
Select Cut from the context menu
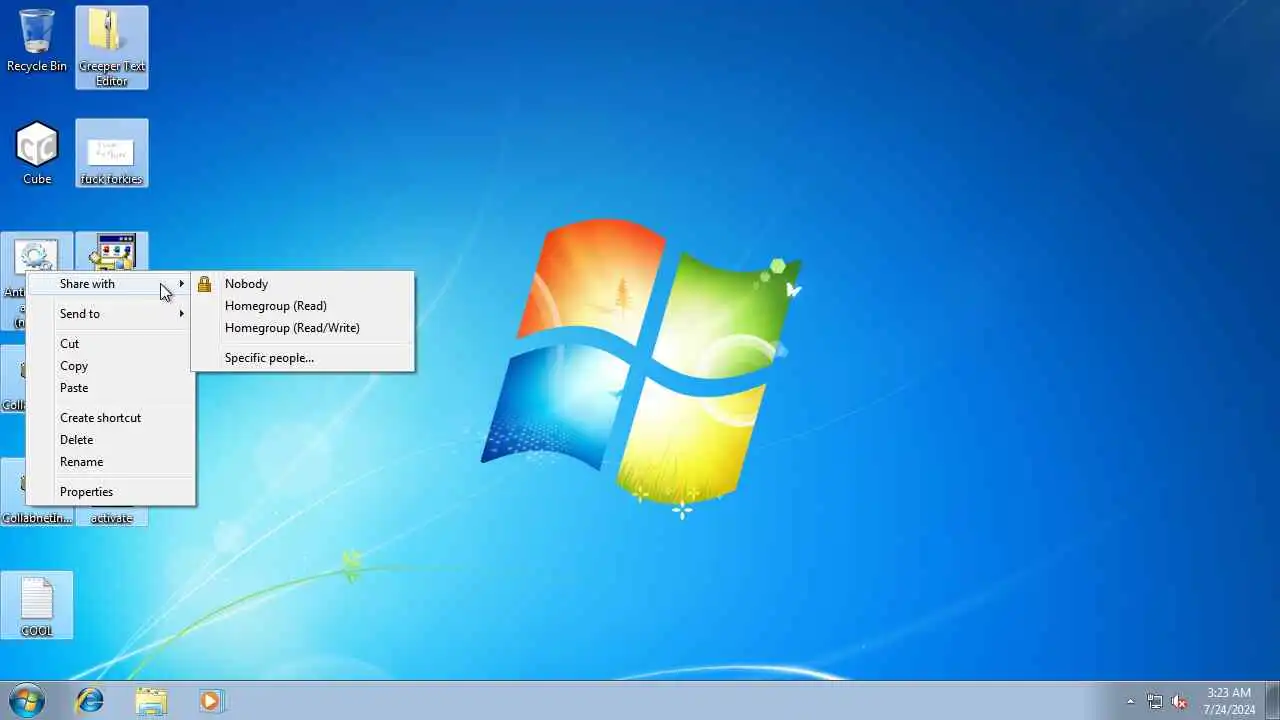coord(110,344)
